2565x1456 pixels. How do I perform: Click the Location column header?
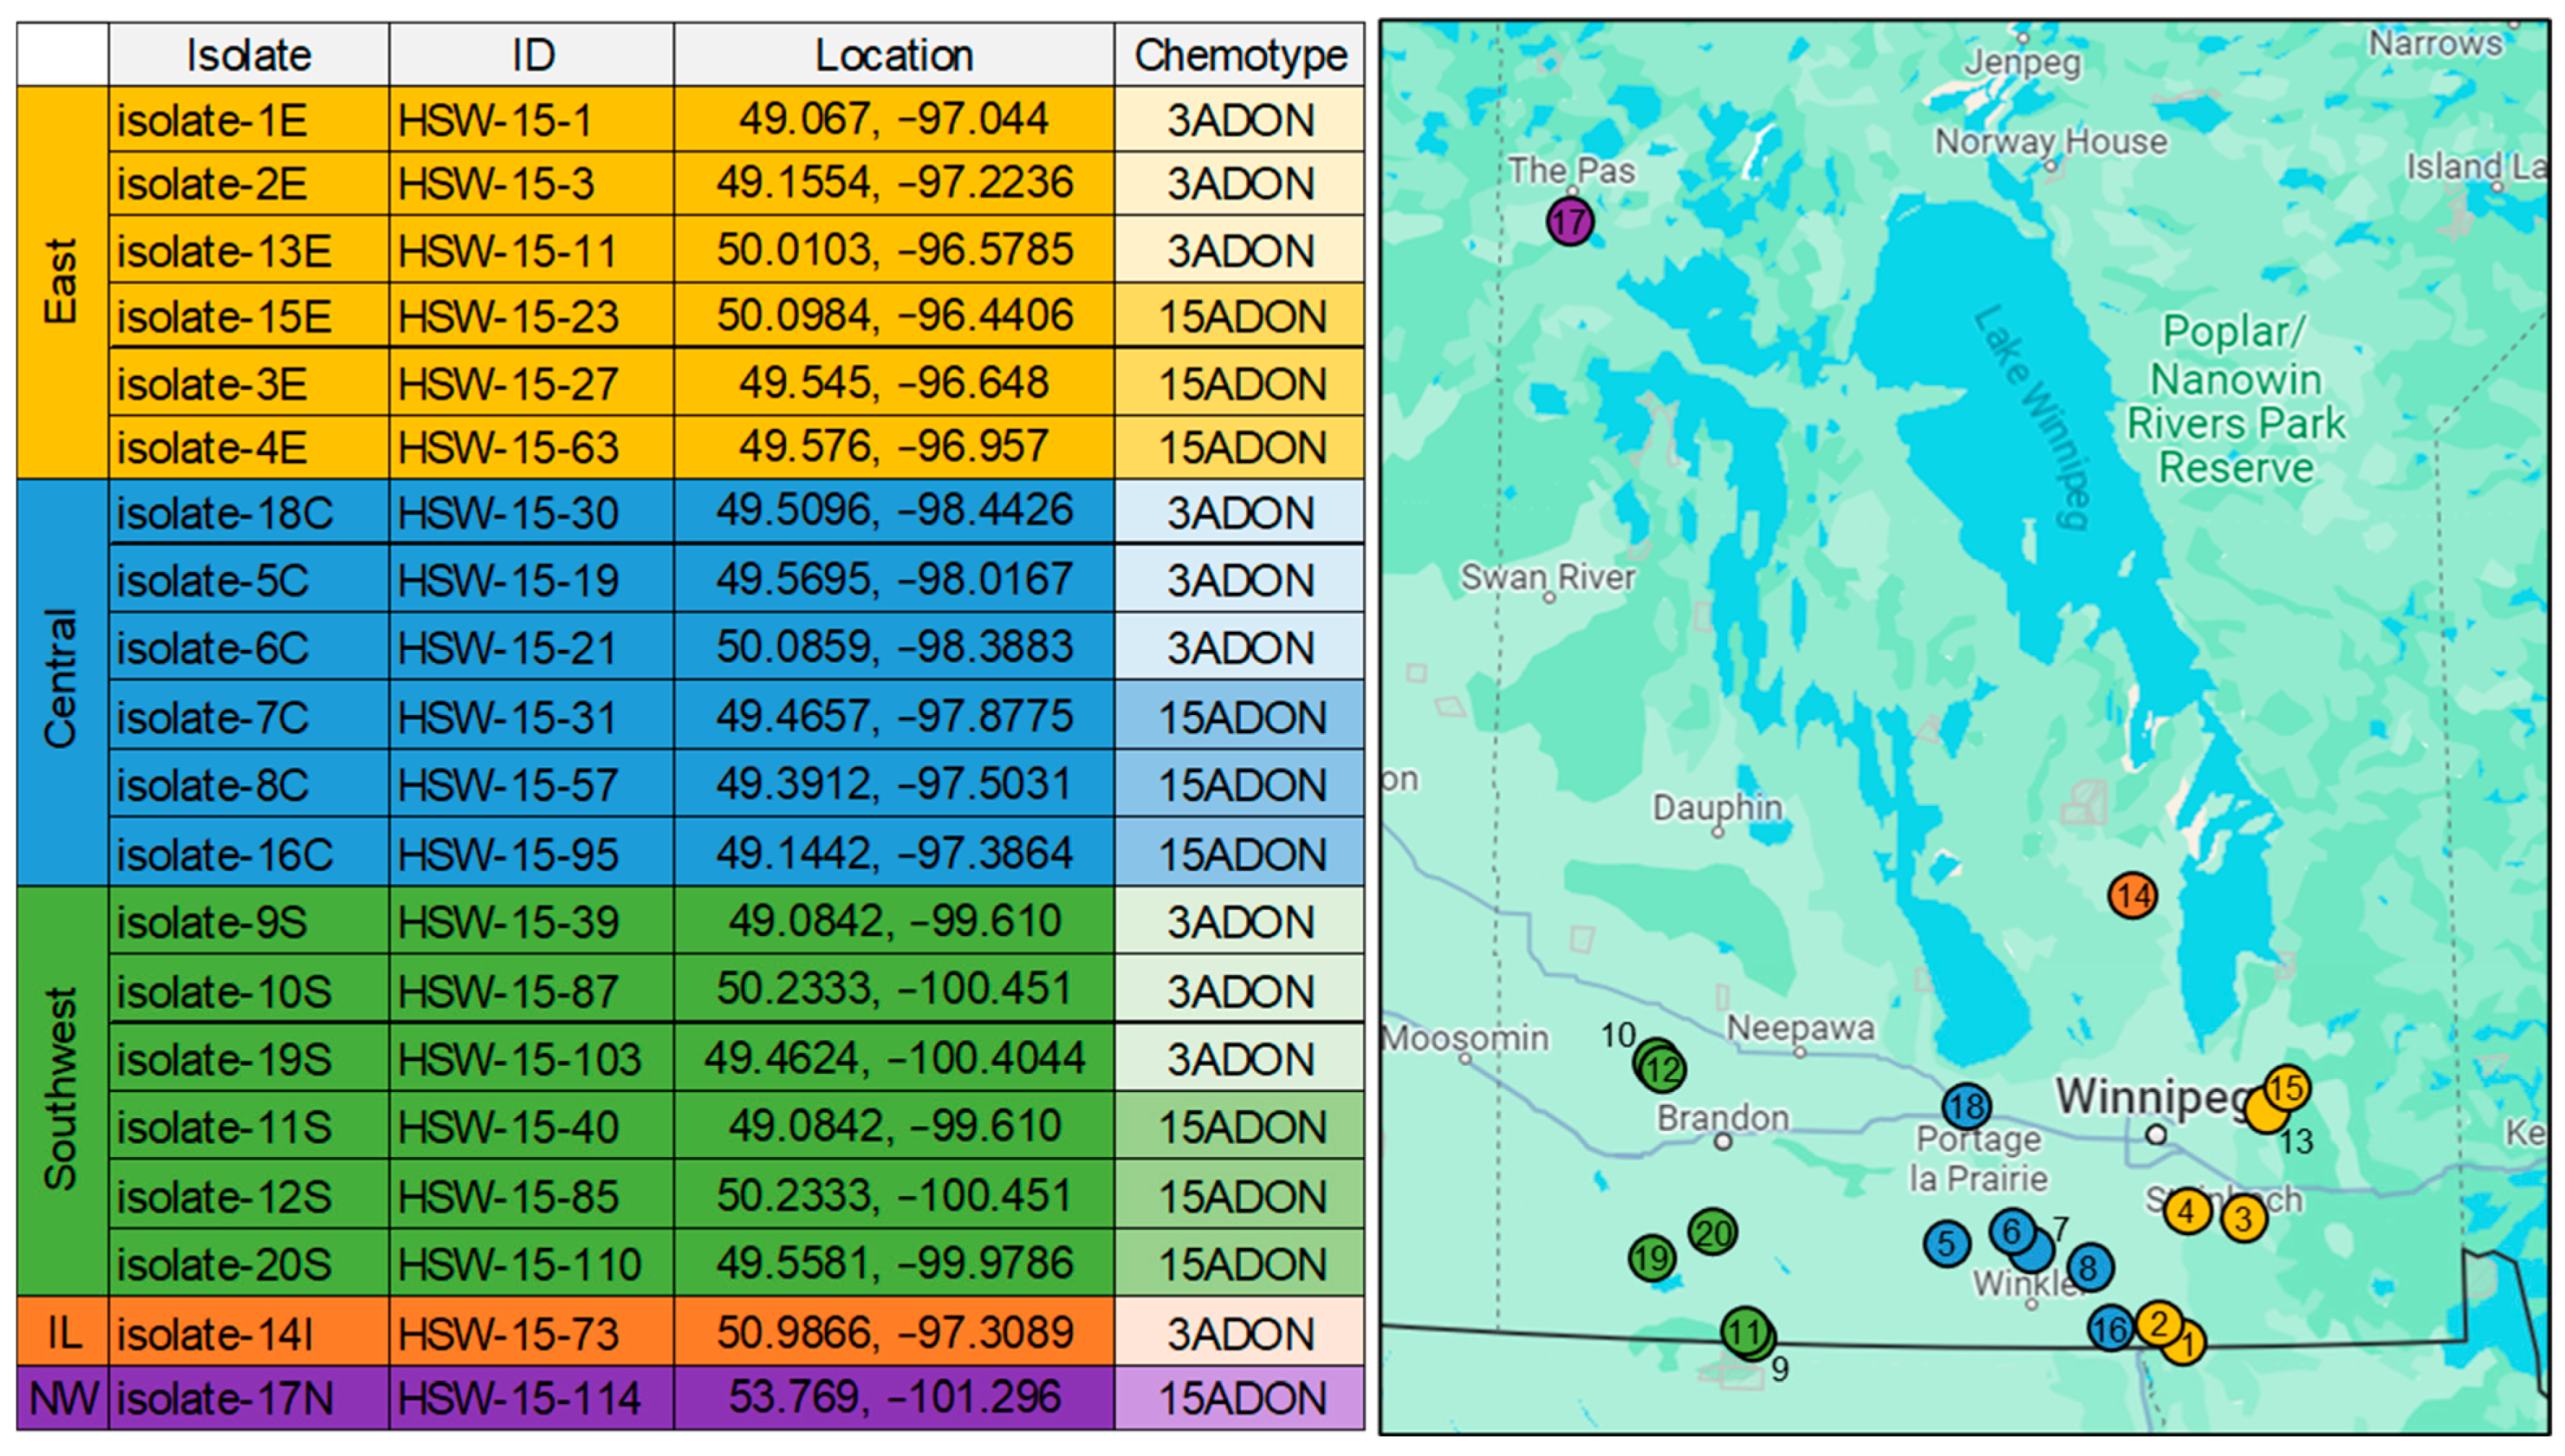[x=894, y=55]
